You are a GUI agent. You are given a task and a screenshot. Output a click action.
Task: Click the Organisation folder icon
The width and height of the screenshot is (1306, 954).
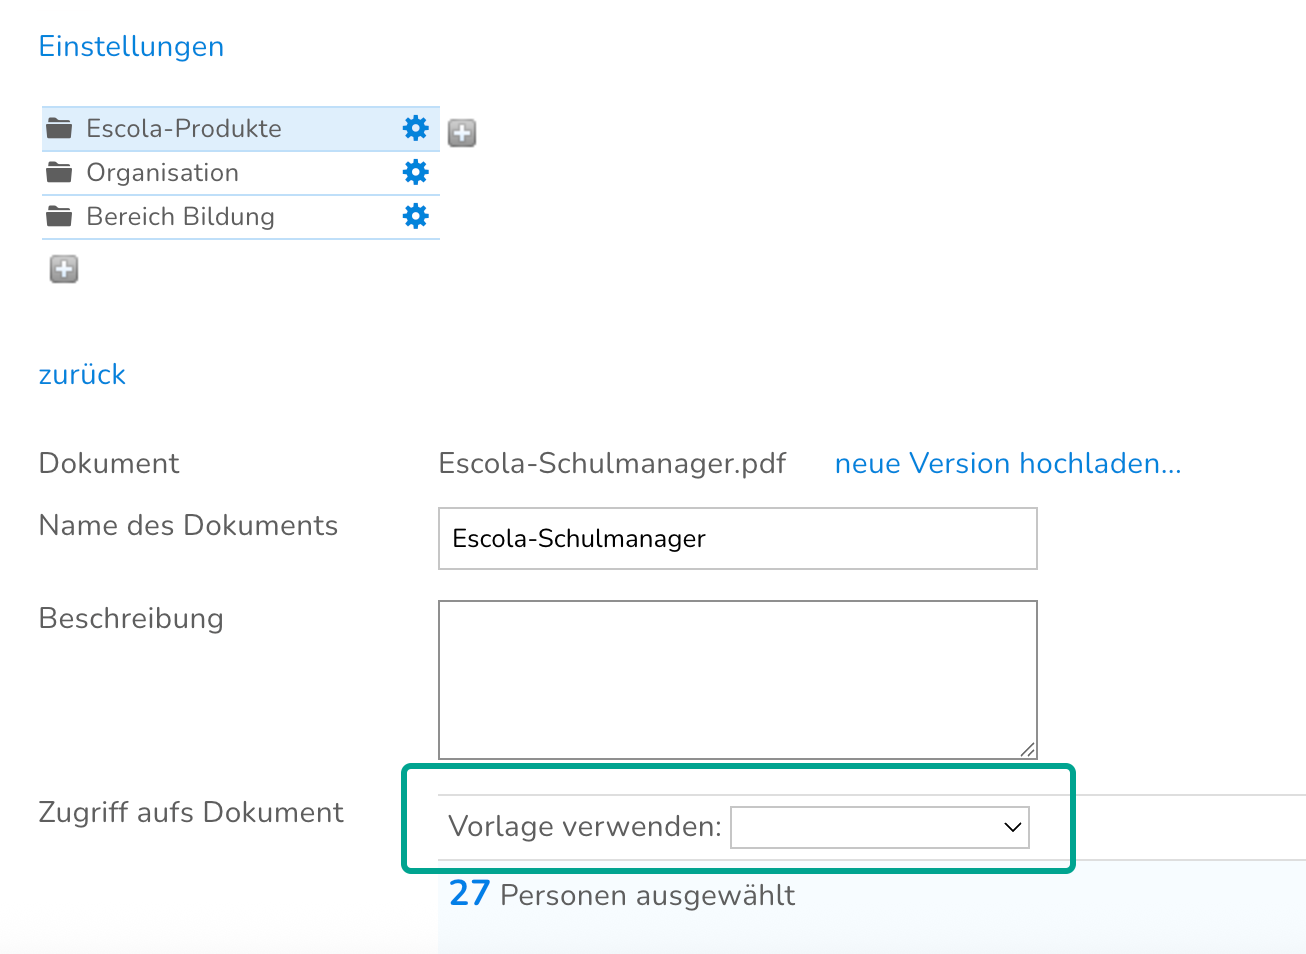59,172
